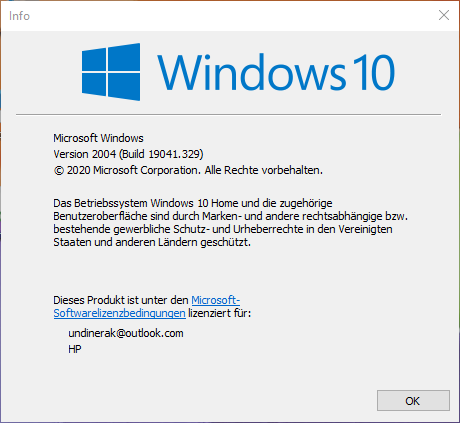Follow the Softwarelizenzbedingungen hyperlink
This screenshot has height=423, width=460.
coord(119,313)
